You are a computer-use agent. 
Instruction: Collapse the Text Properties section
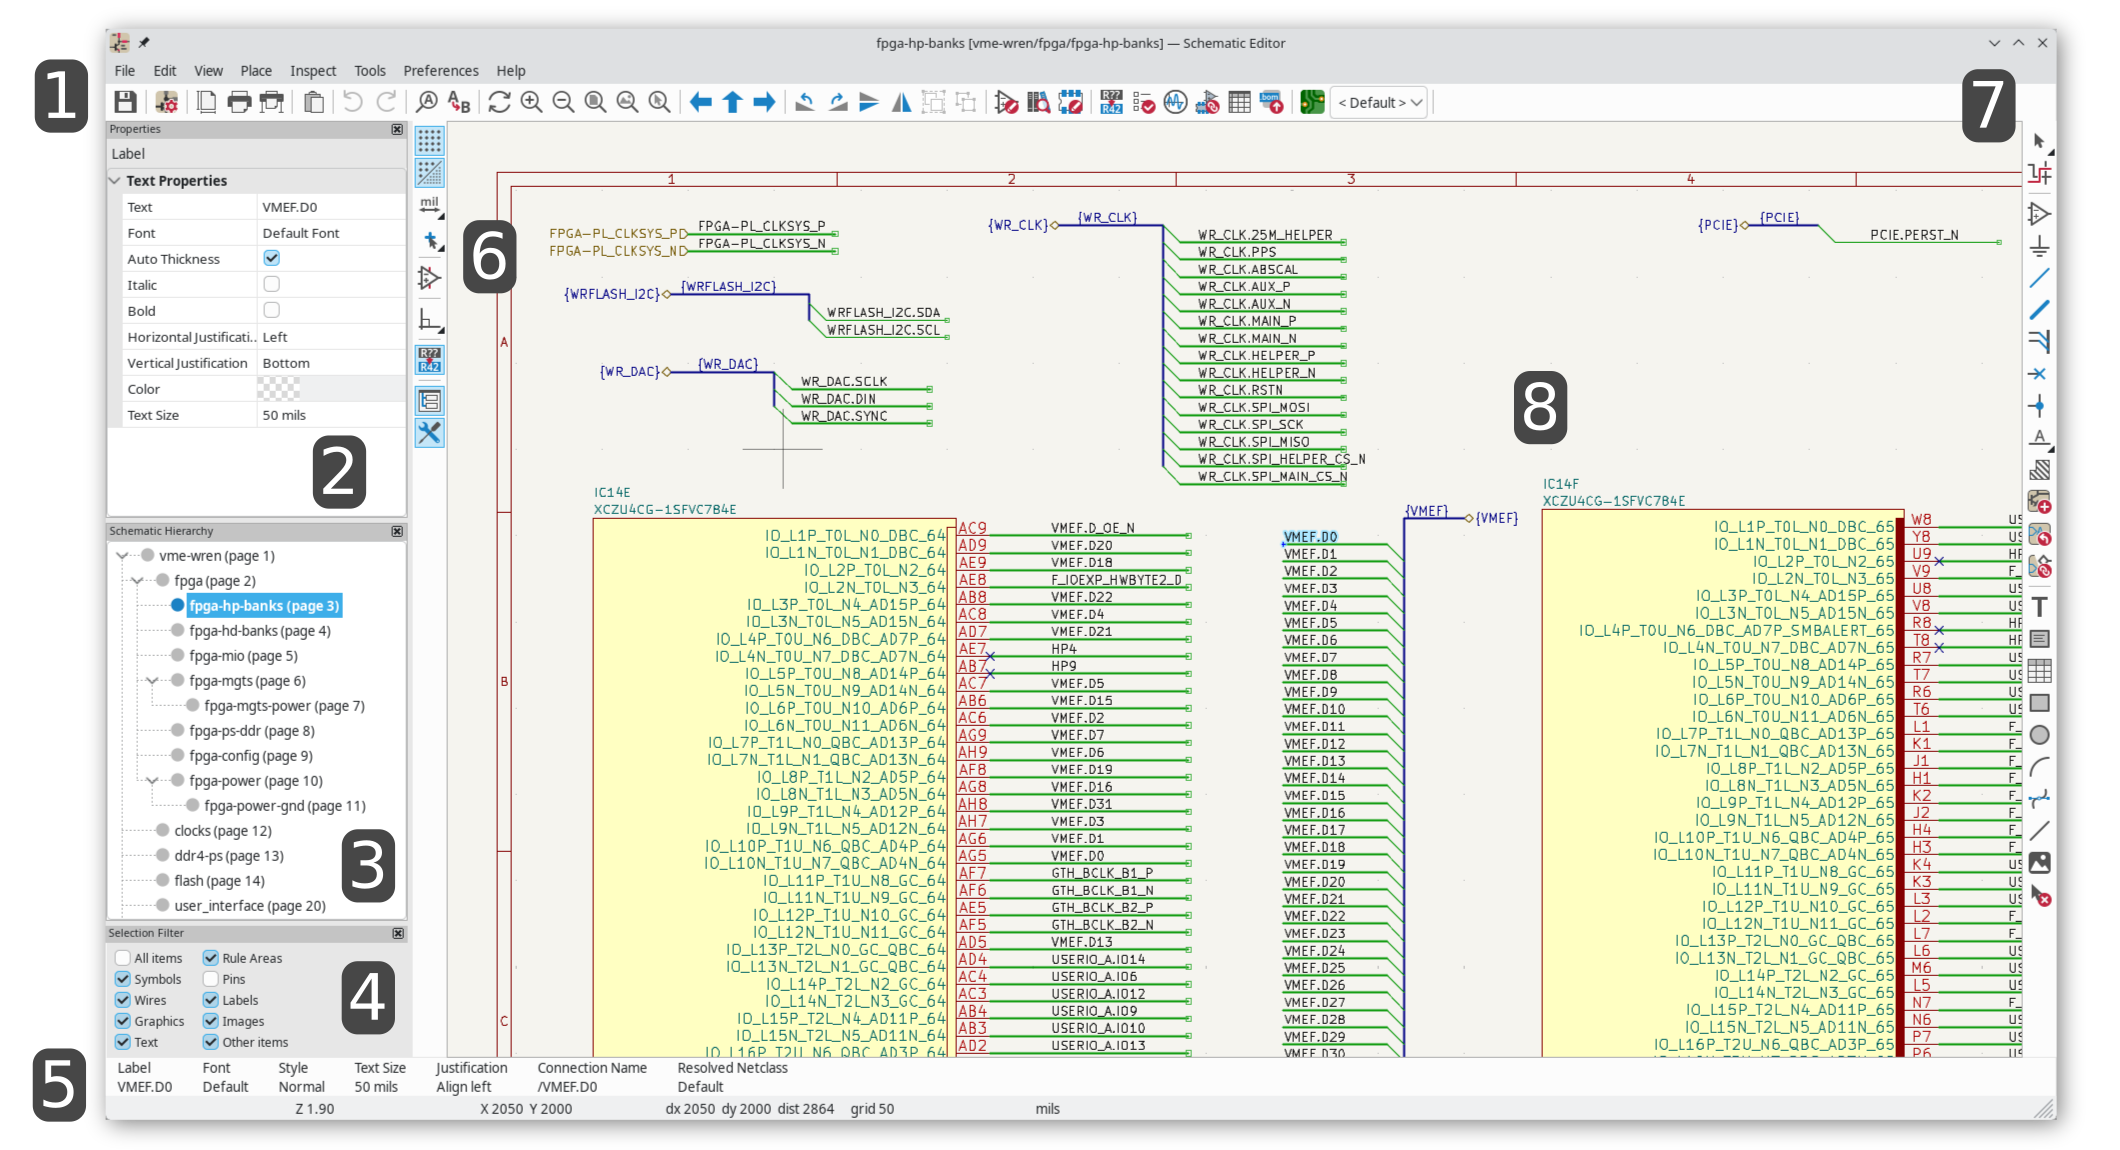click(x=114, y=180)
